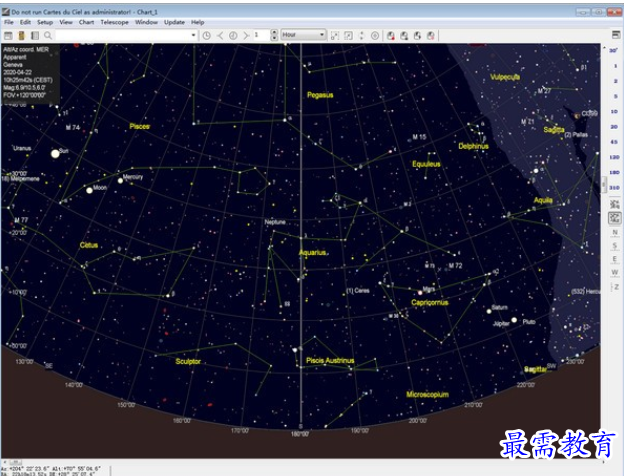Click the set time clock icon

tap(207, 35)
